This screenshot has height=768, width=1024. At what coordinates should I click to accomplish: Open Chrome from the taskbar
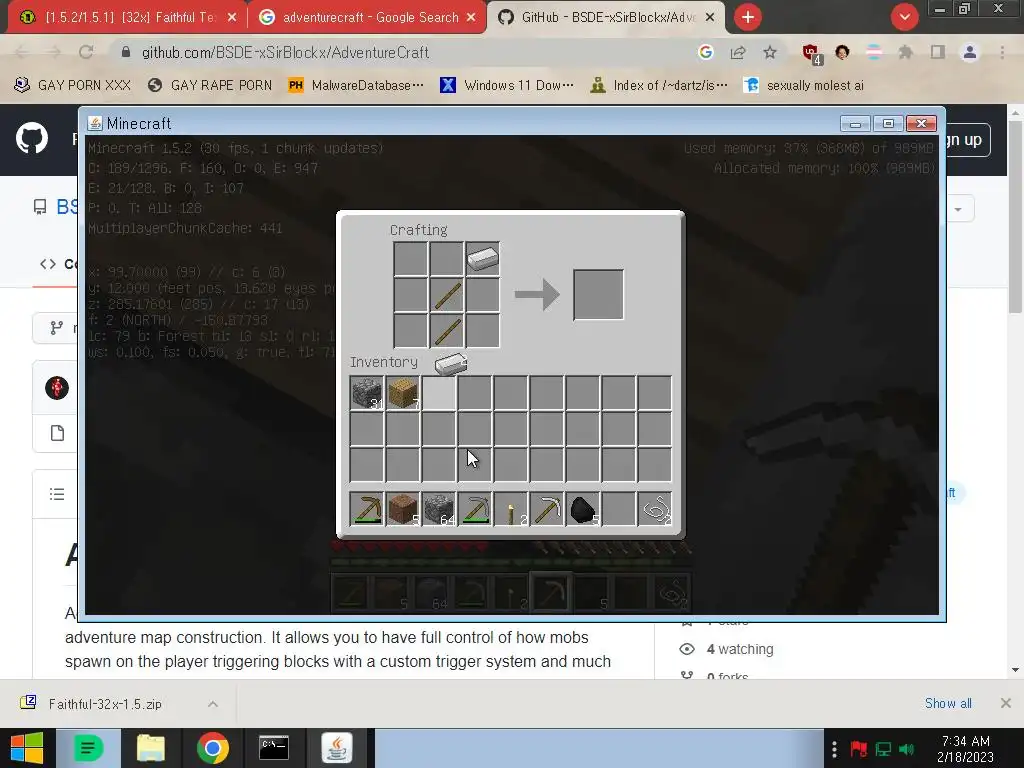pos(212,748)
